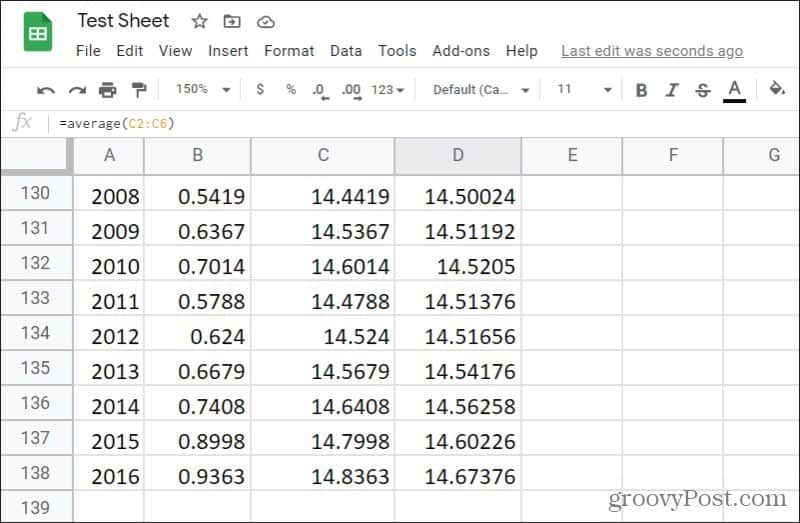
Task: Toggle italic formatting
Action: (x=672, y=90)
